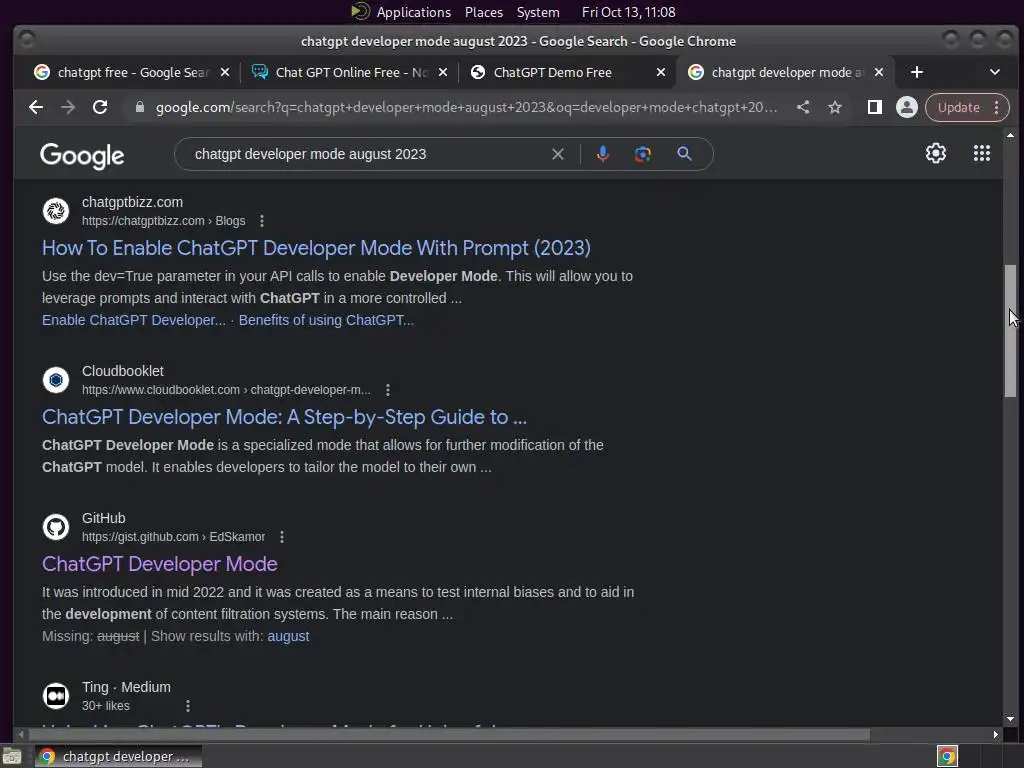Follow Enable ChatGPT Developer sitelink
This screenshot has width=1024, height=768.
[x=134, y=320]
